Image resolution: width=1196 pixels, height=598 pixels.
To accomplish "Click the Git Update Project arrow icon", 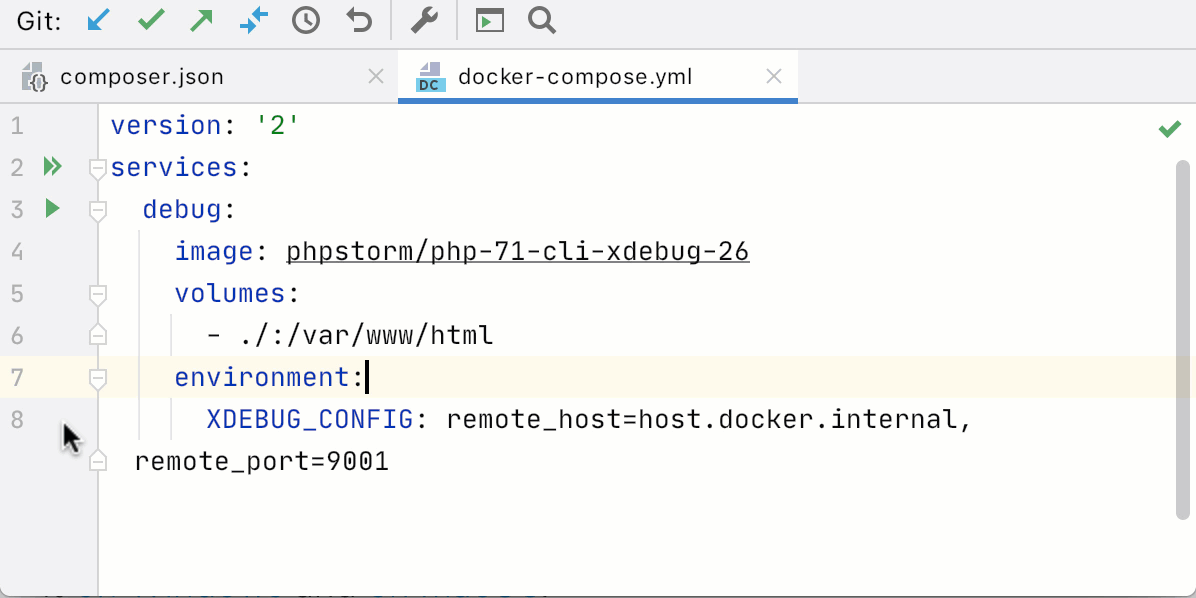I will pos(98,20).
